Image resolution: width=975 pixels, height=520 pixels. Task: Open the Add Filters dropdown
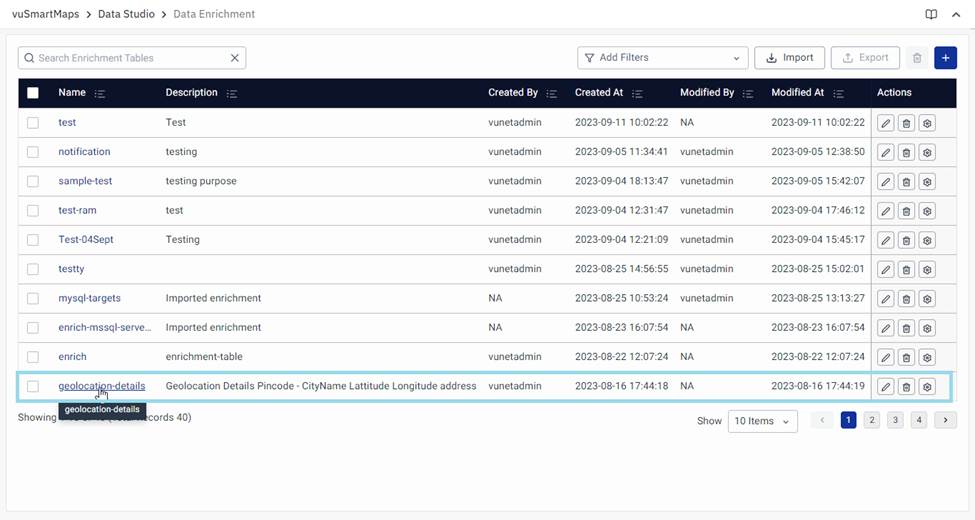coord(662,58)
